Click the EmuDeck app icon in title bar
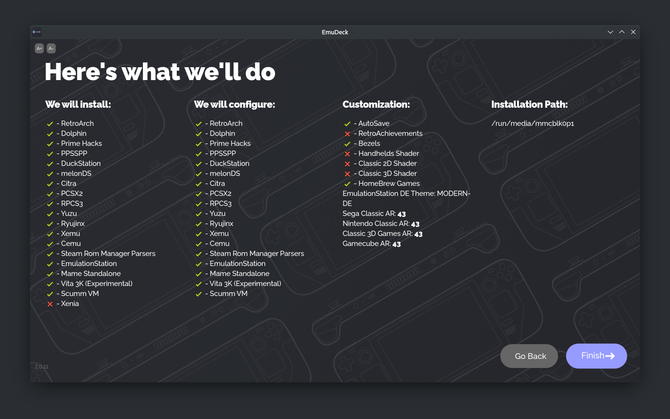Viewport: 670px width, 419px height. [x=37, y=32]
